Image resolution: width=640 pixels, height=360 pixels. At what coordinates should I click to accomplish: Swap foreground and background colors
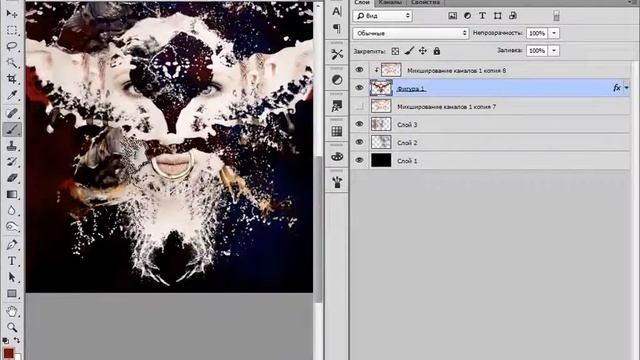tap(17, 340)
